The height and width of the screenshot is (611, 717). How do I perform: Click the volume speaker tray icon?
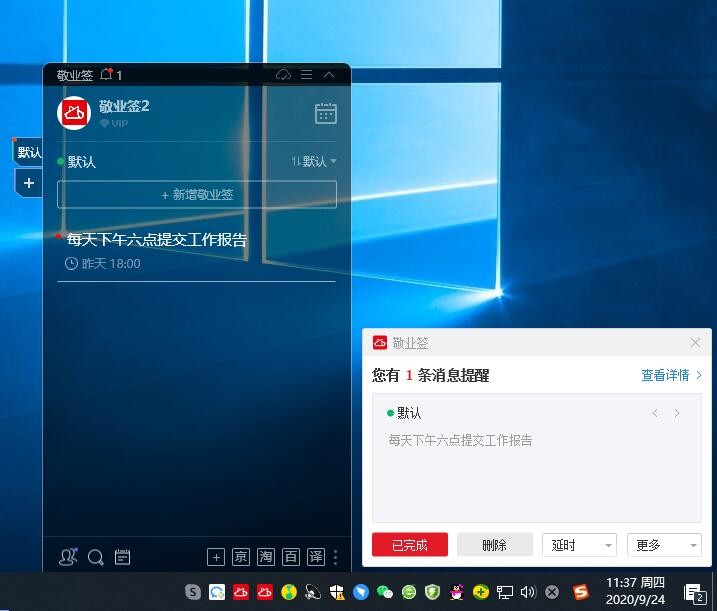(528, 592)
